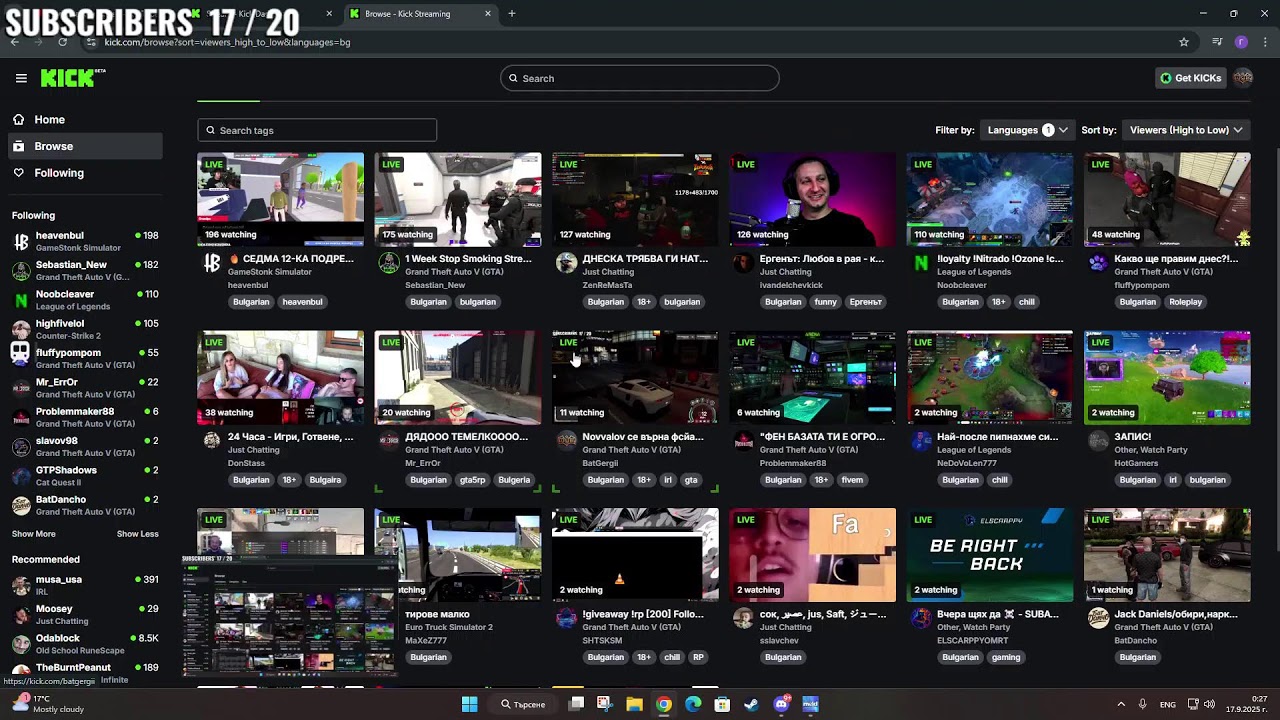Click the gta5rp tag on Mr_ErrOr's stream

pos(472,480)
